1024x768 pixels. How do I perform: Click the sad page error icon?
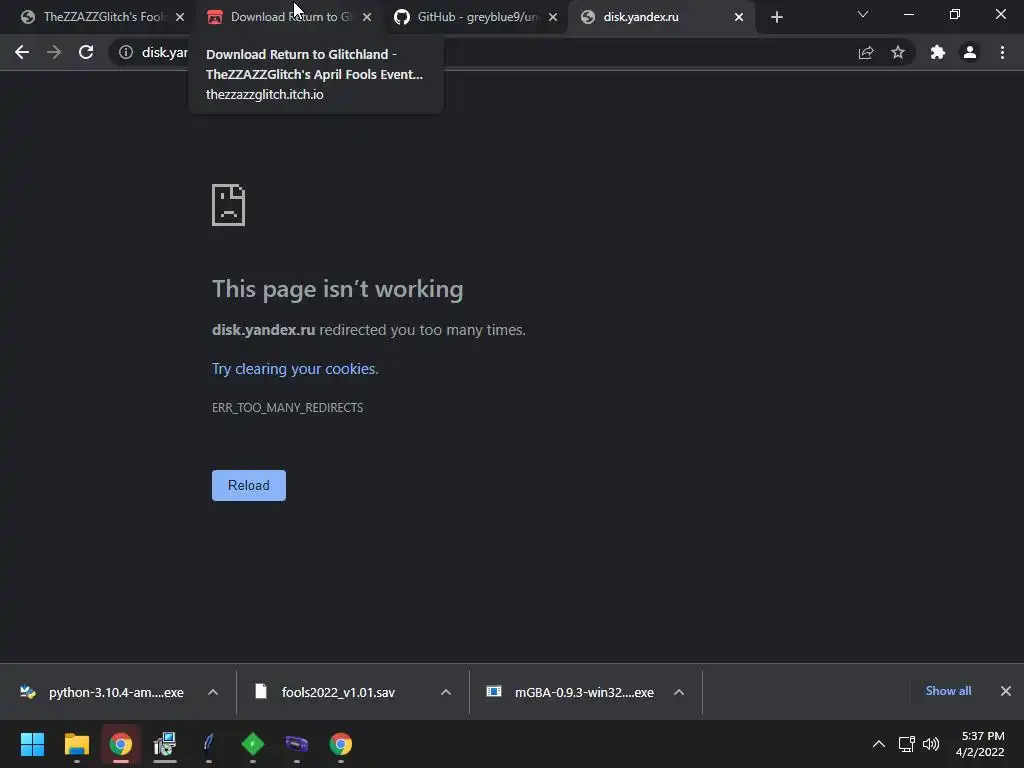[x=229, y=205]
